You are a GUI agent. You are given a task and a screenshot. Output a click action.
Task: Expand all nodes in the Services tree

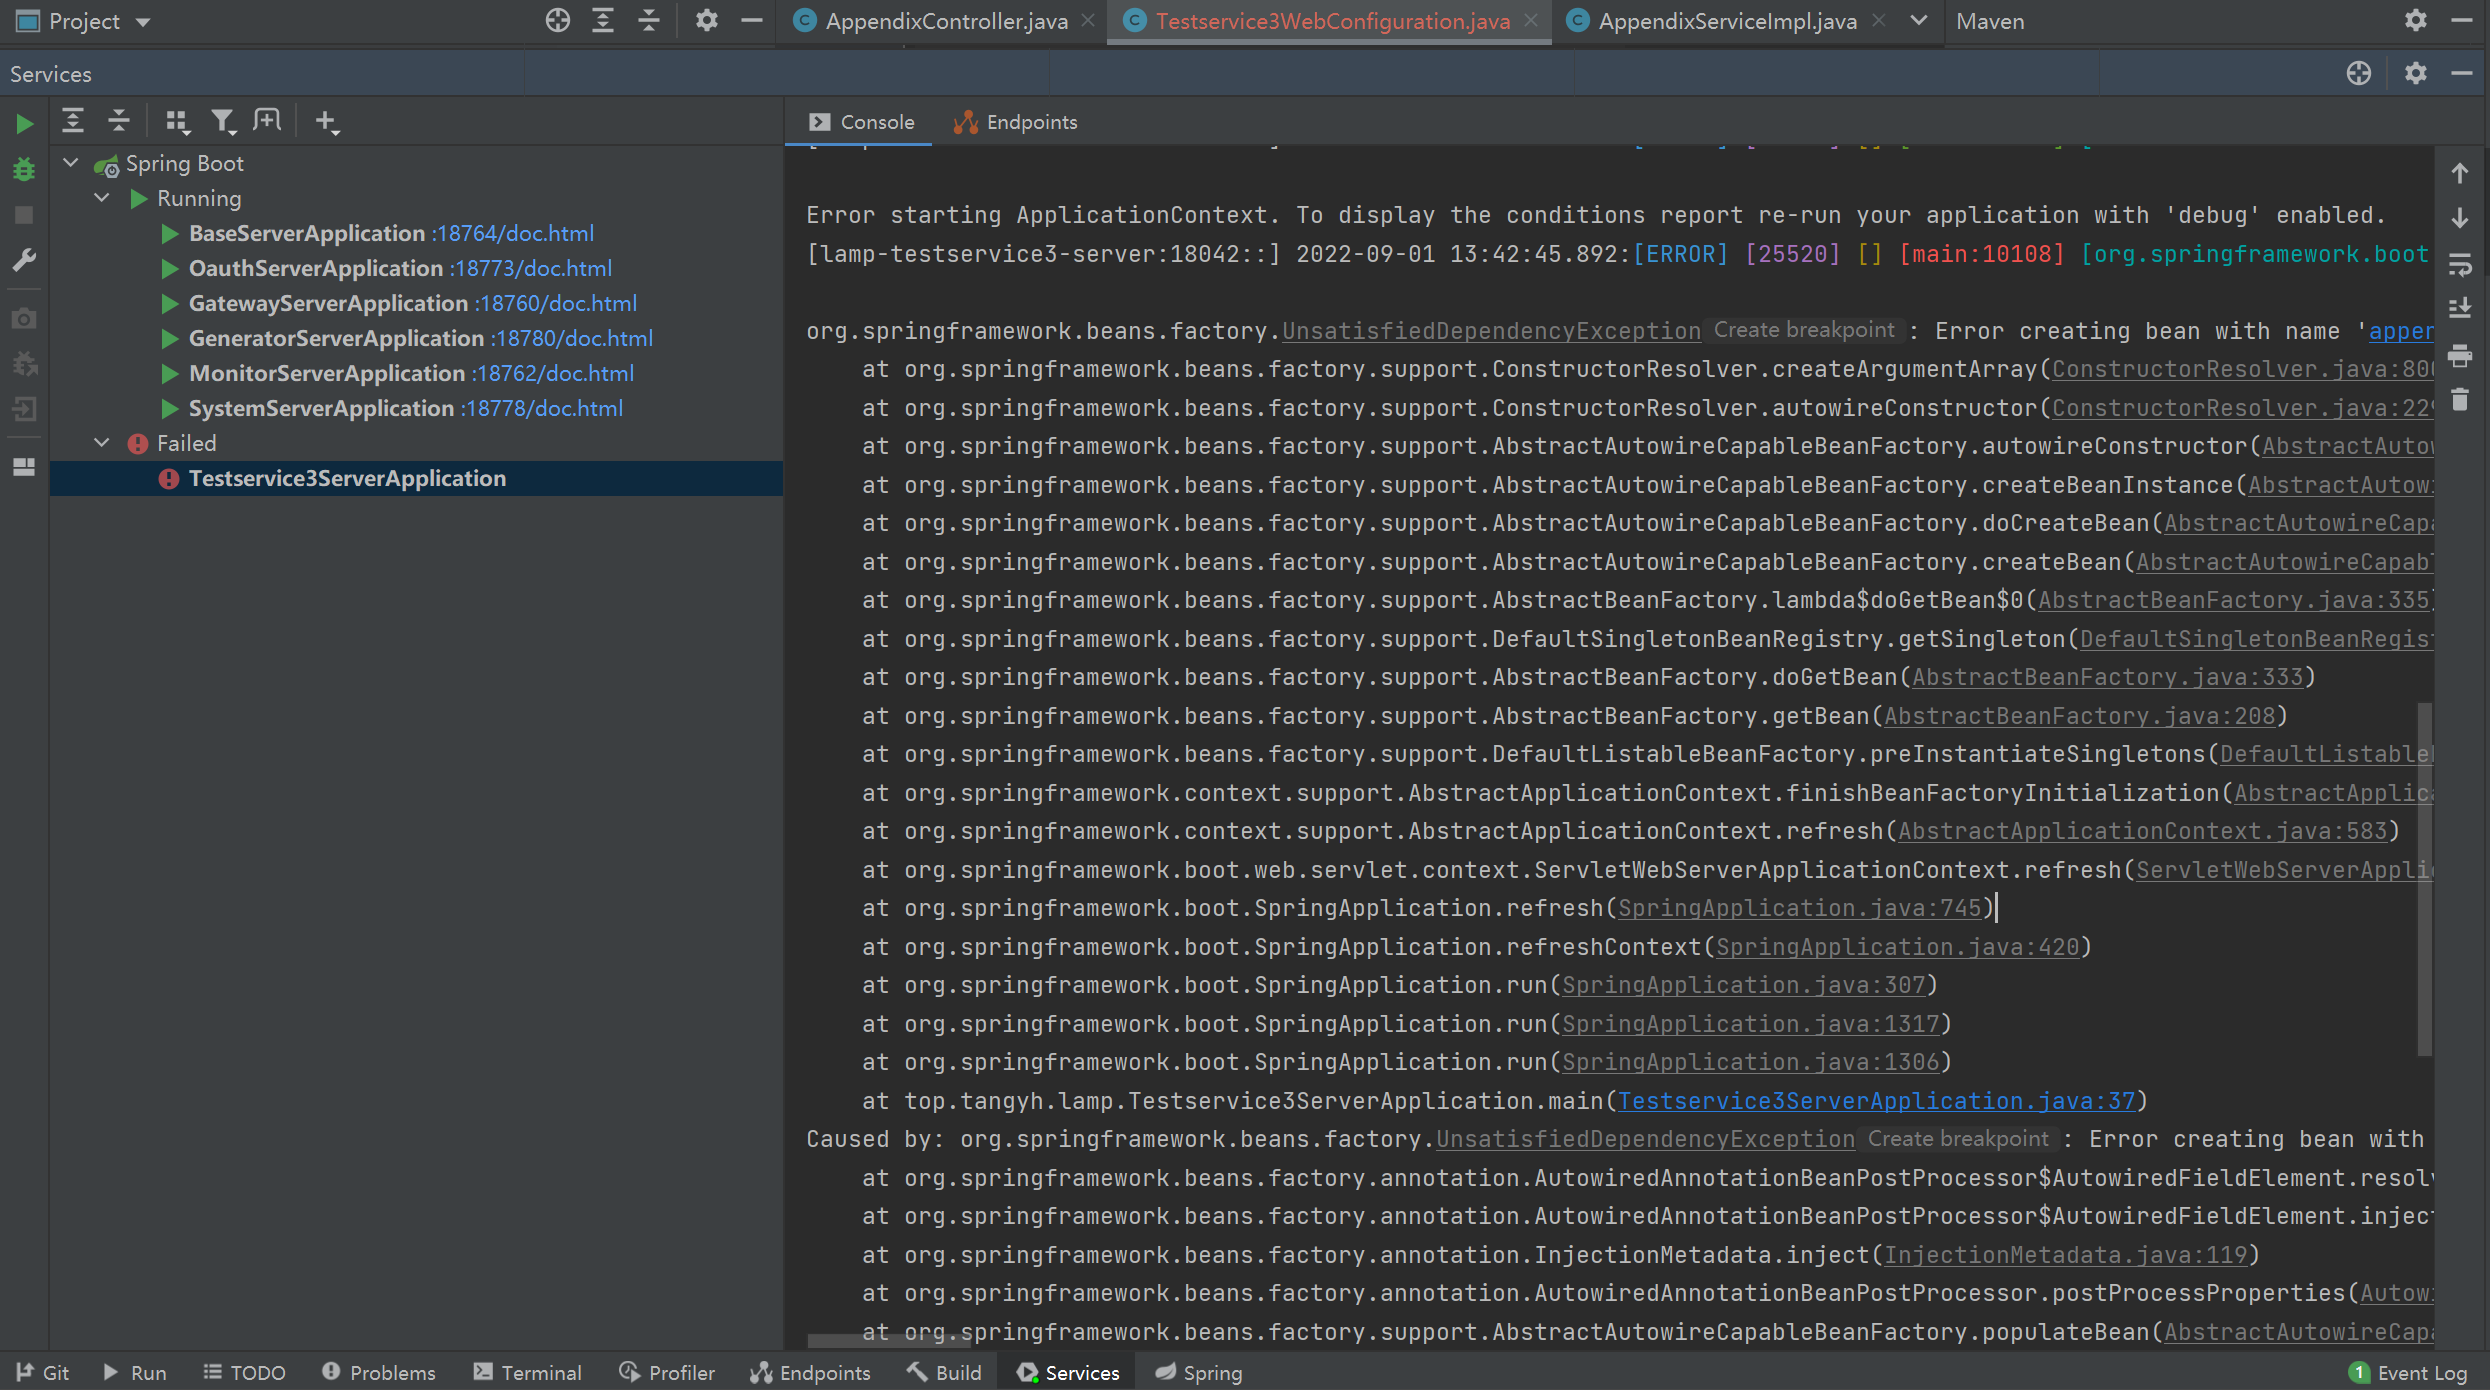click(72, 120)
